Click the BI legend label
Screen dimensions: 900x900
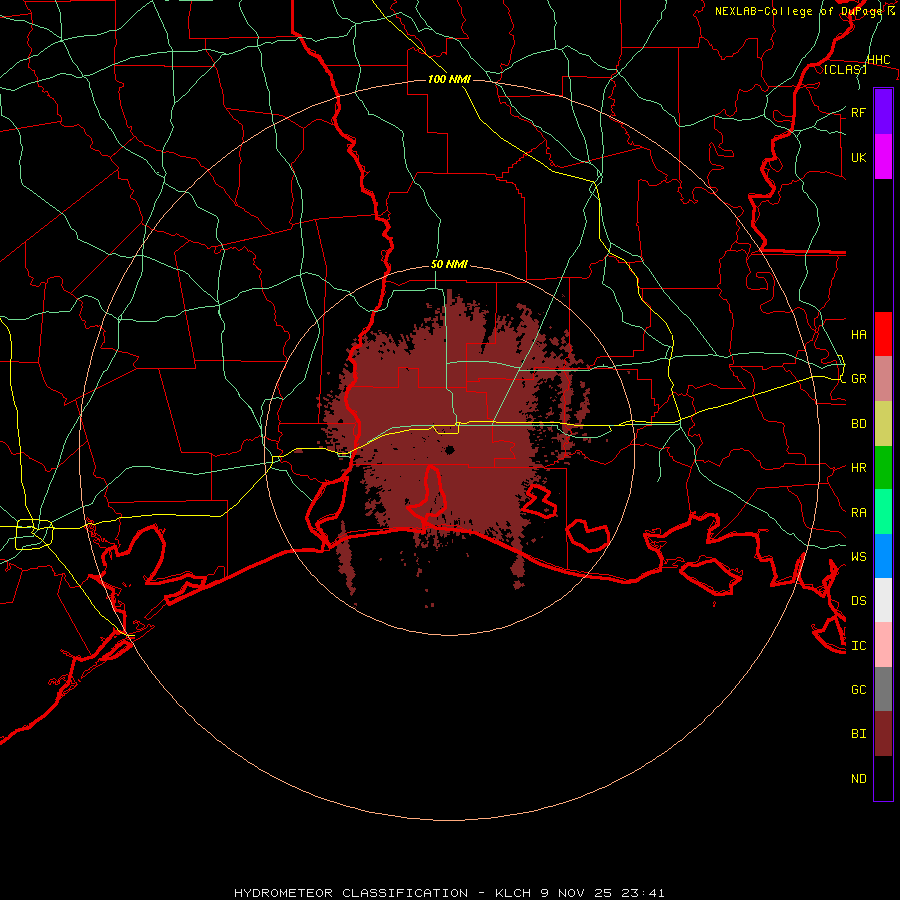(x=858, y=734)
